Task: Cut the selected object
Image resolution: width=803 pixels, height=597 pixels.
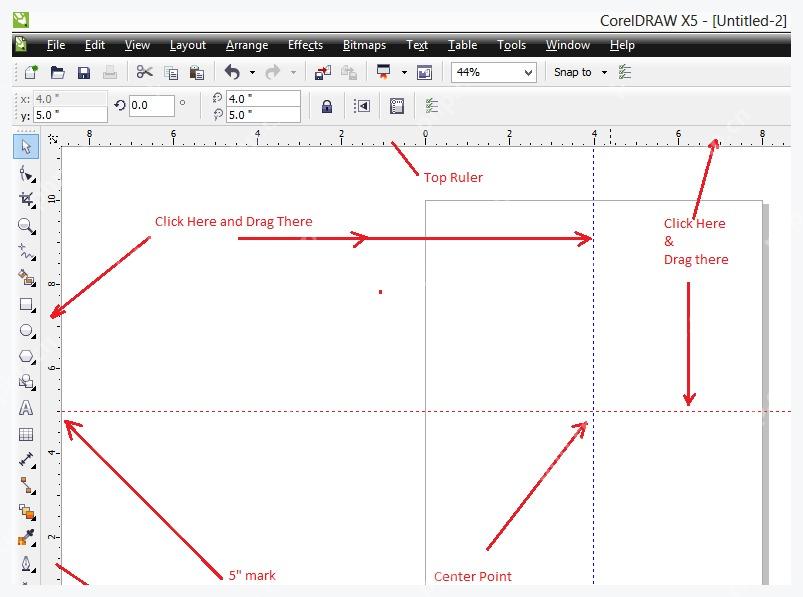Action: pos(144,72)
